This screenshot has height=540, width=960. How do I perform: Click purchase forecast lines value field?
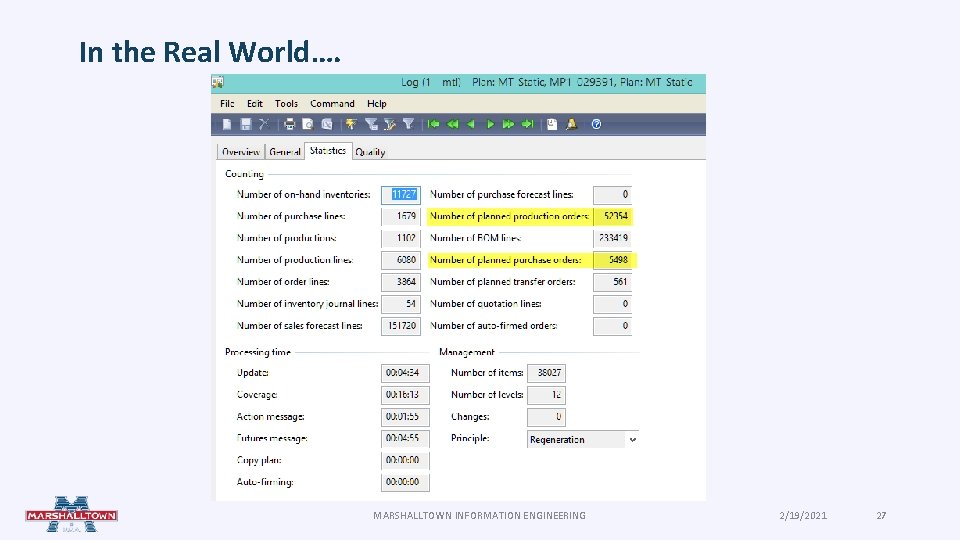(612, 195)
